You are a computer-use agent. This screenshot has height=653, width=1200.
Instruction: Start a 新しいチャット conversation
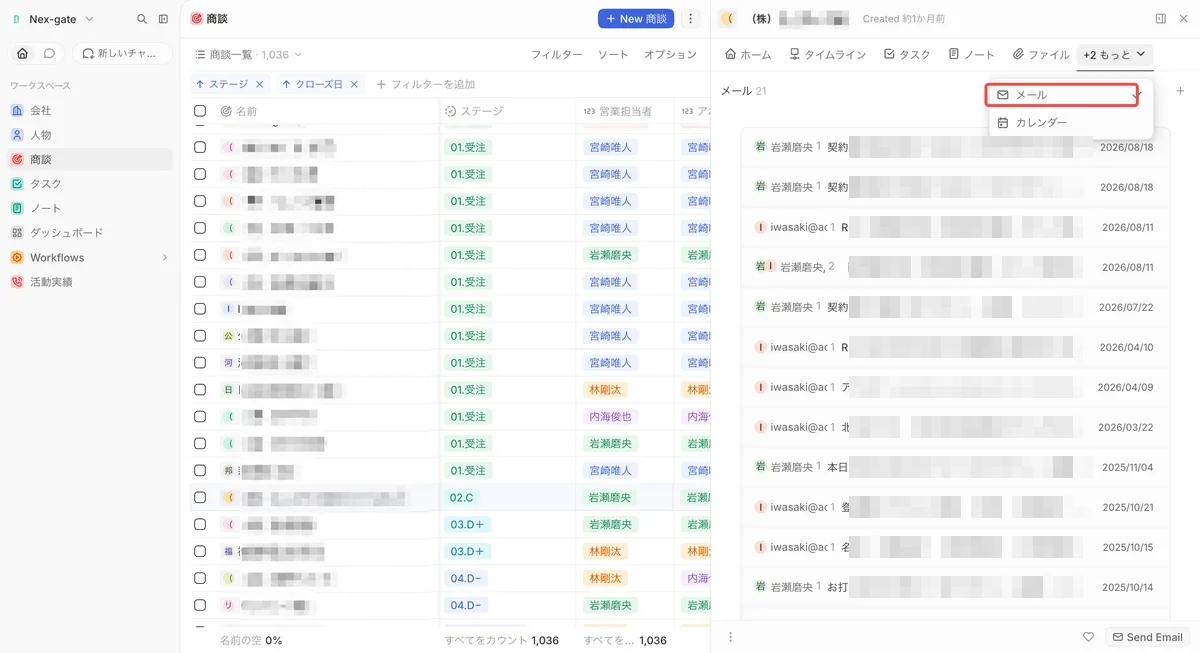click(122, 53)
